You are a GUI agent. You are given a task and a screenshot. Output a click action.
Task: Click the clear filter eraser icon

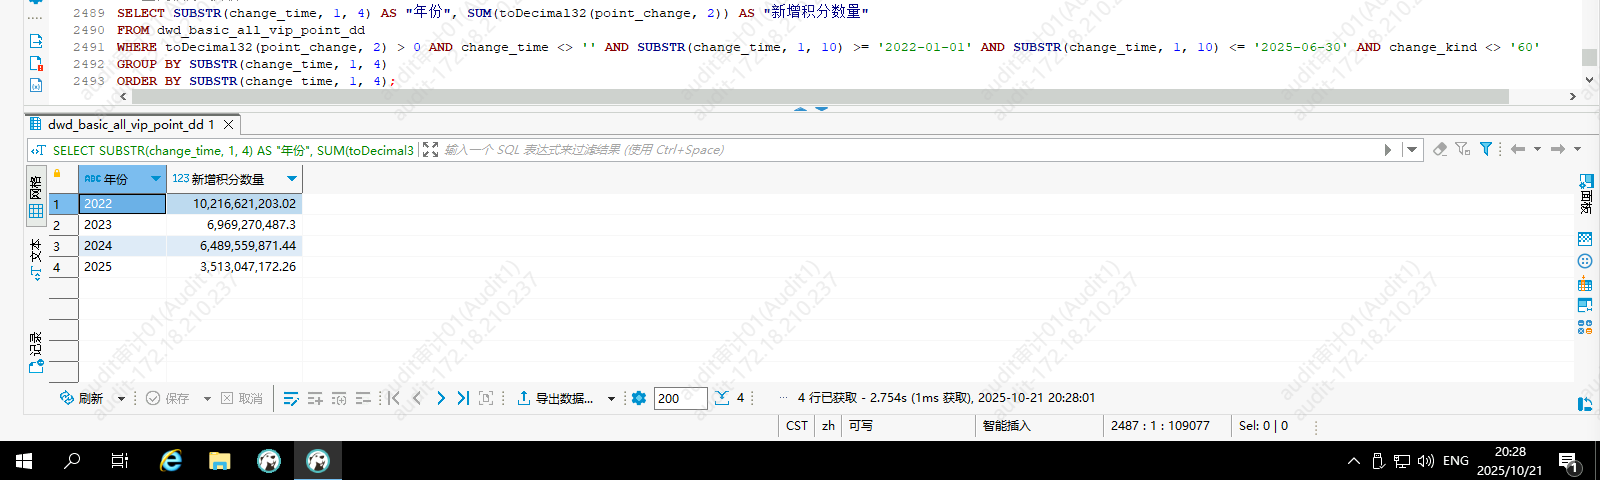click(x=1440, y=149)
